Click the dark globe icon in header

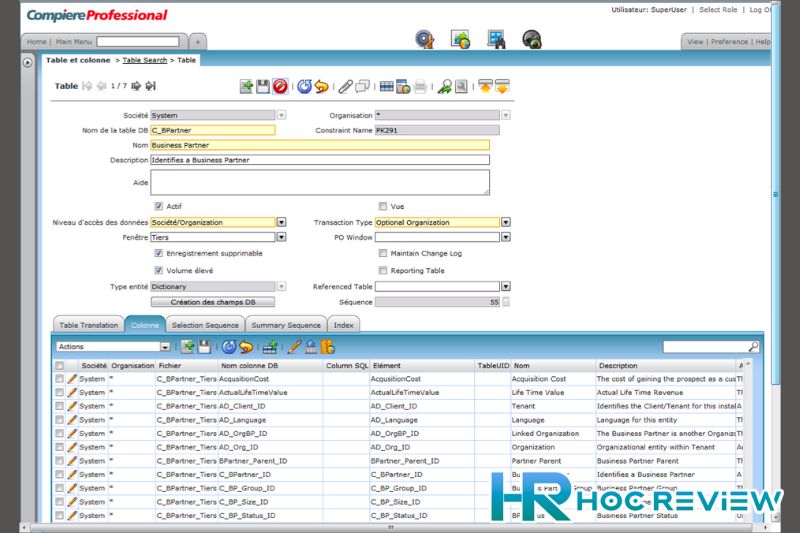point(532,39)
